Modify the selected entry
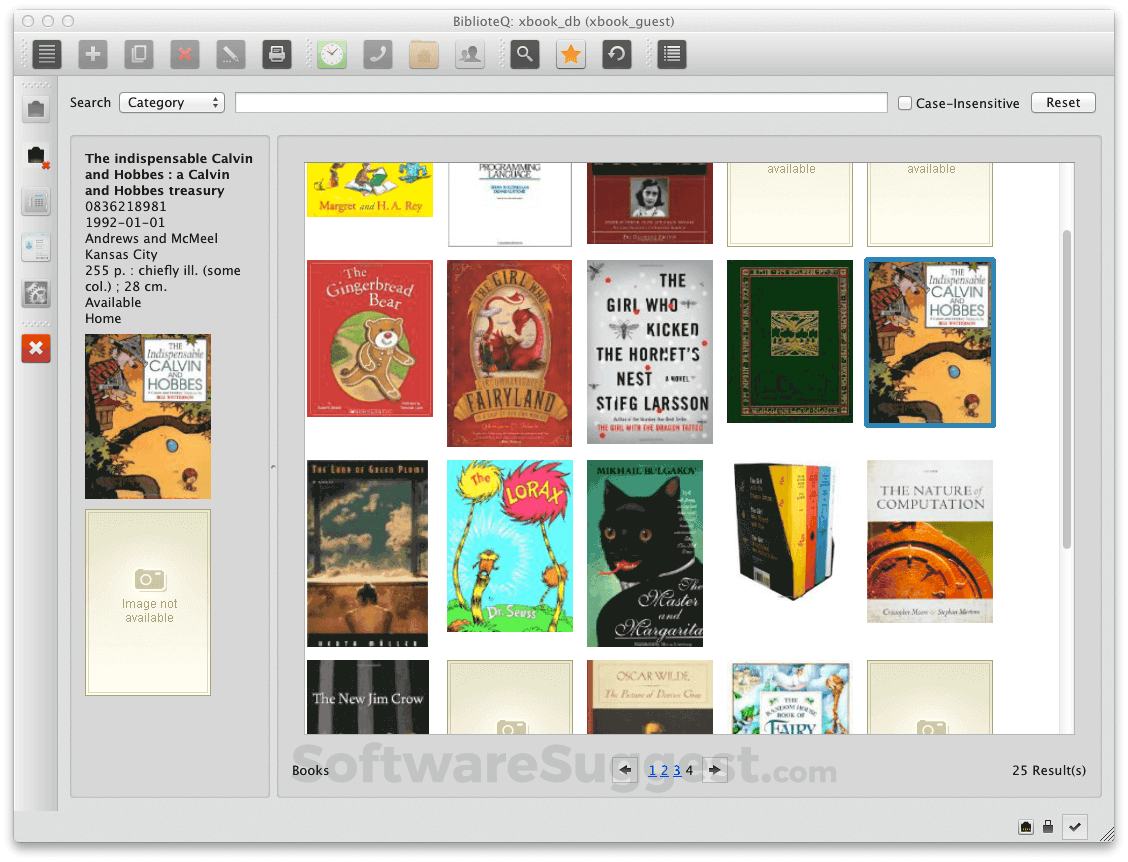Image resolution: width=1128 pixels, height=862 pixels. (230, 54)
